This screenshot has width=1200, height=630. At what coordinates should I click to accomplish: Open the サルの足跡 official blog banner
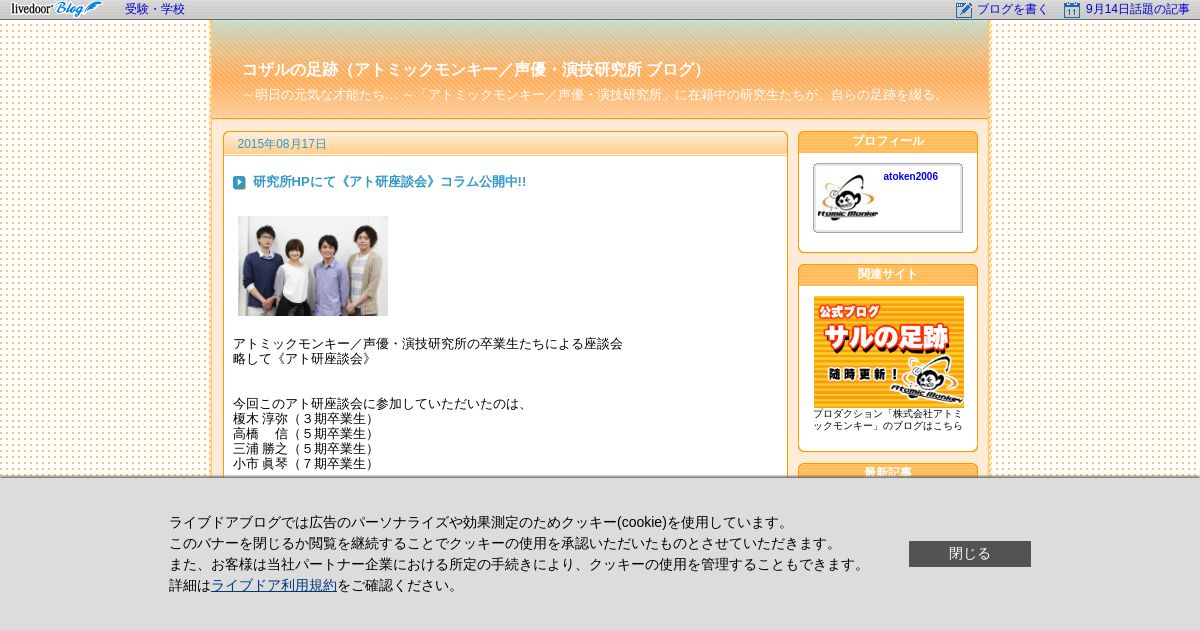[889, 351]
